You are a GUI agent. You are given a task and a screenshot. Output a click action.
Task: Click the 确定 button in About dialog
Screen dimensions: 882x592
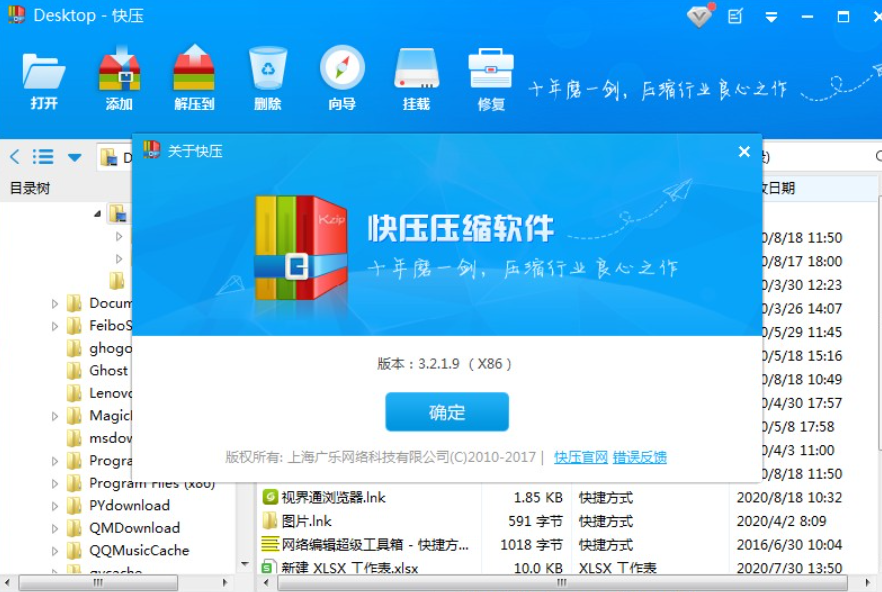[446, 411]
